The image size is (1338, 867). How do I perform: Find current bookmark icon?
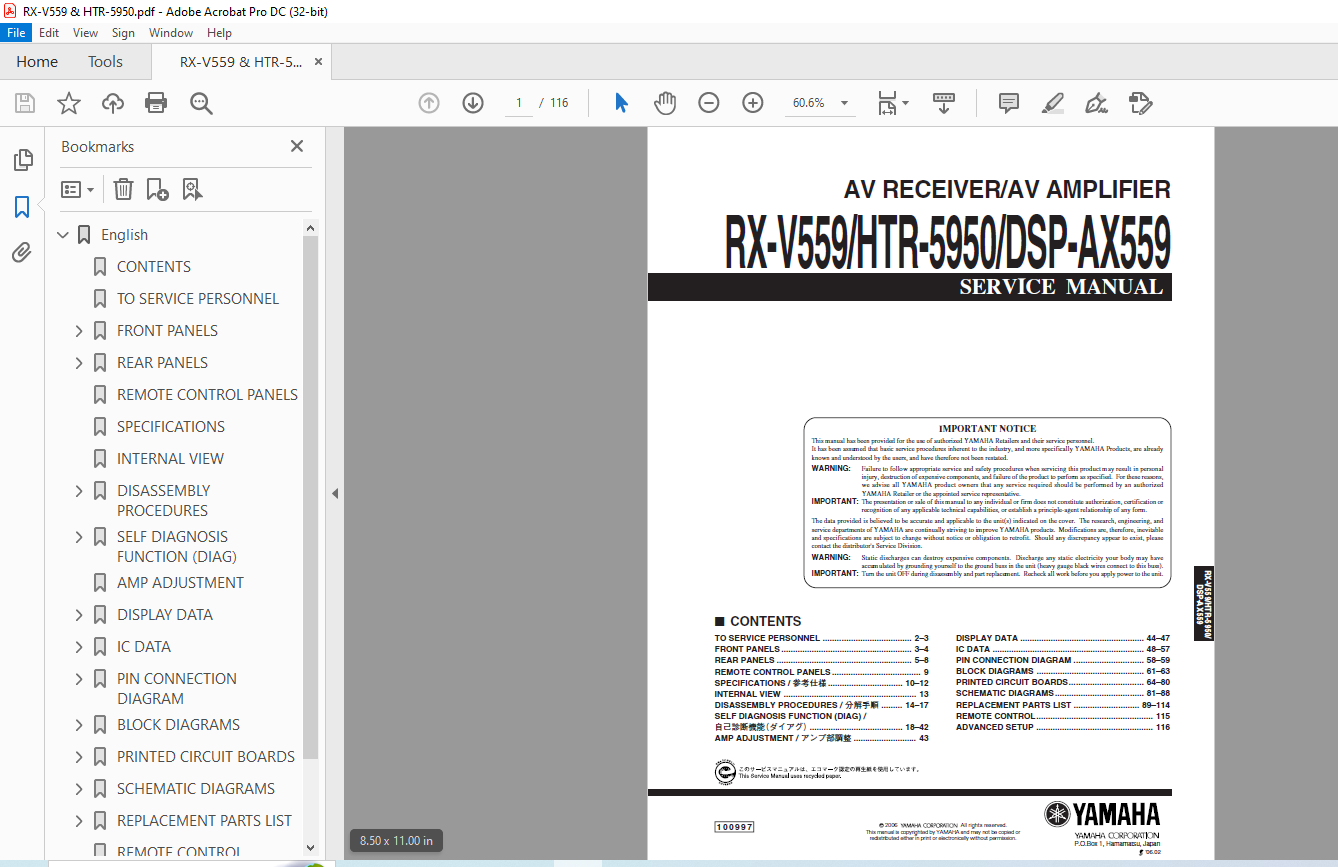pyautogui.click(x=192, y=189)
